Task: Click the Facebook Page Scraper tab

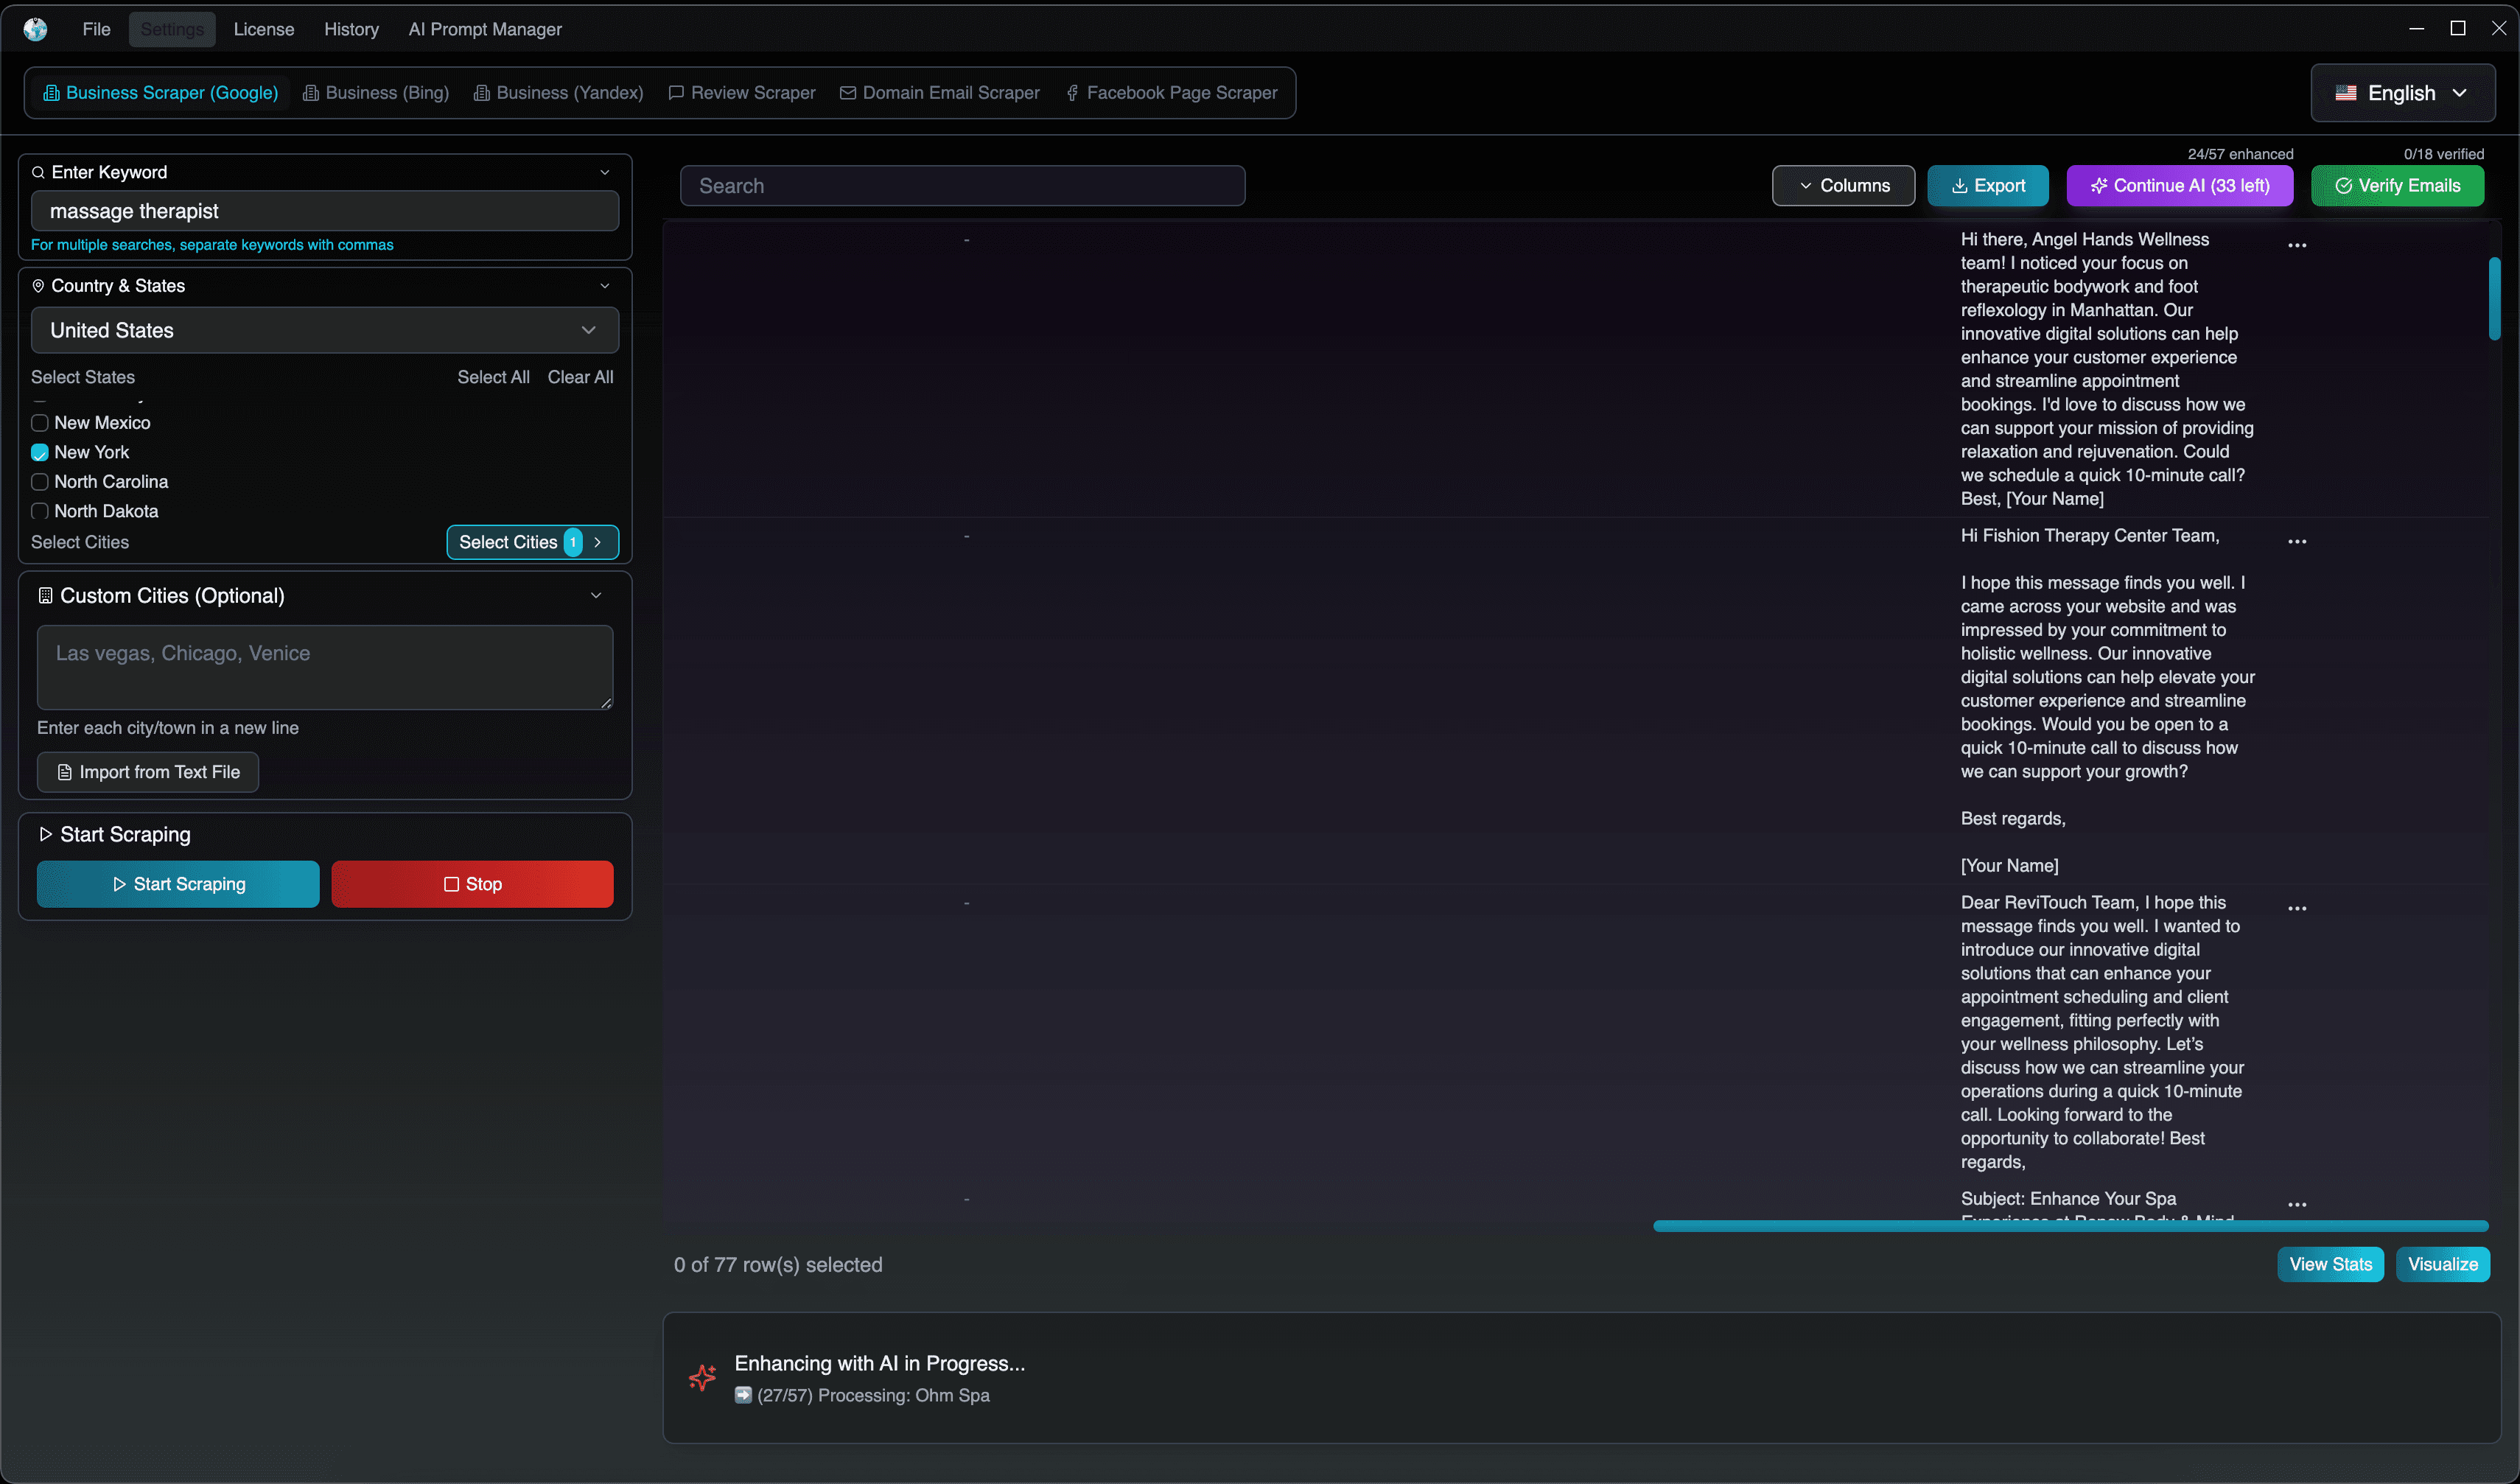Action: pos(1171,93)
